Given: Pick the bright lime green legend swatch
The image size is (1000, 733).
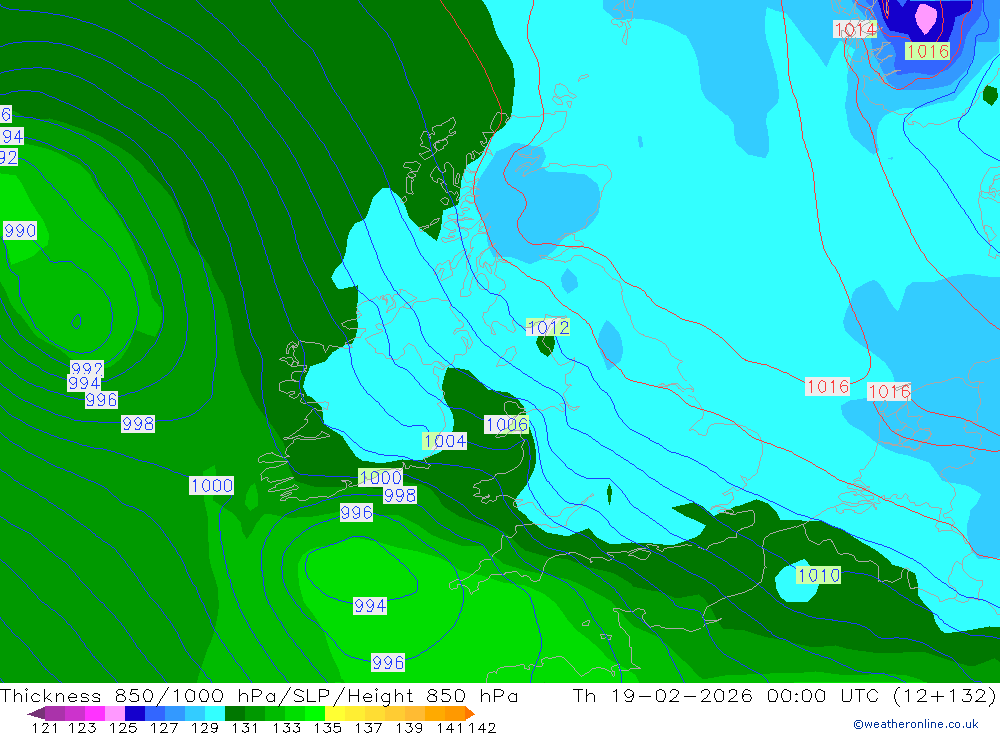Looking at the screenshot, I should (x=315, y=714).
